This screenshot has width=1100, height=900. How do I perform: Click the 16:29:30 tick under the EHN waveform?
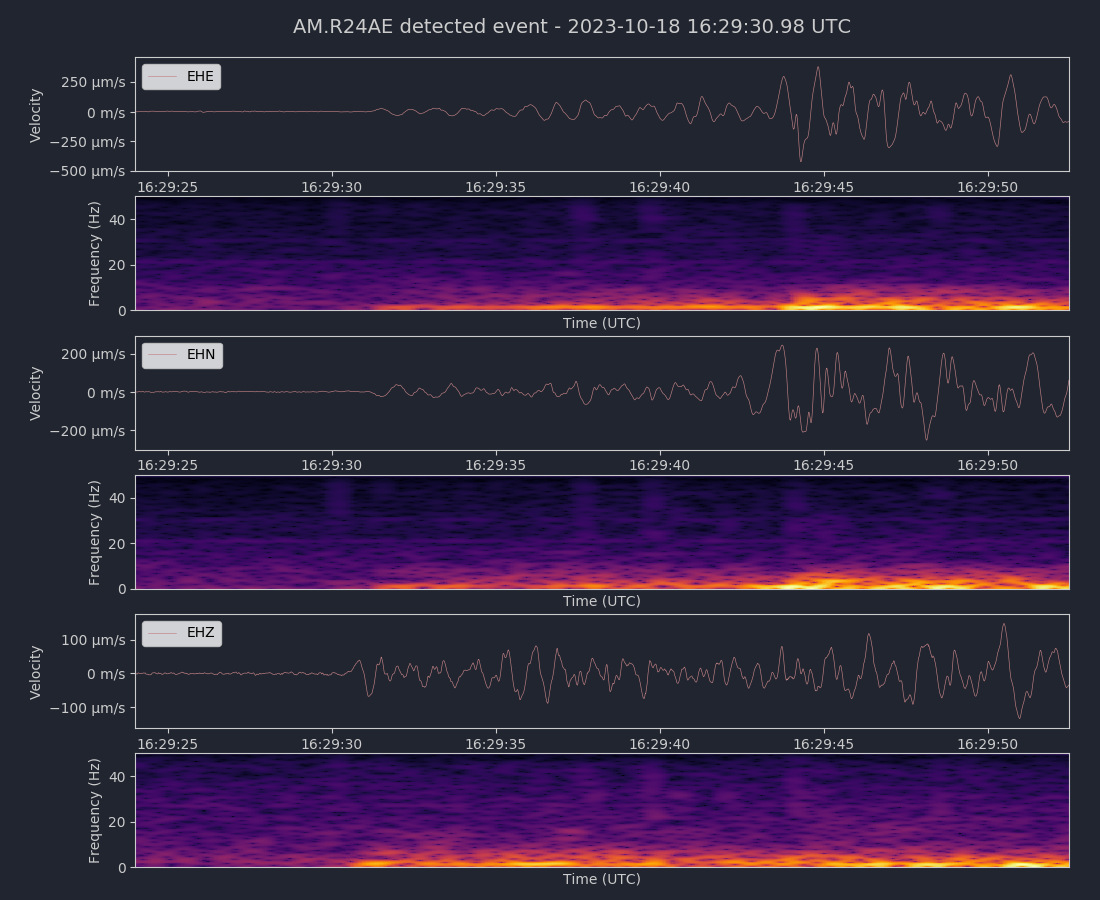332,465
